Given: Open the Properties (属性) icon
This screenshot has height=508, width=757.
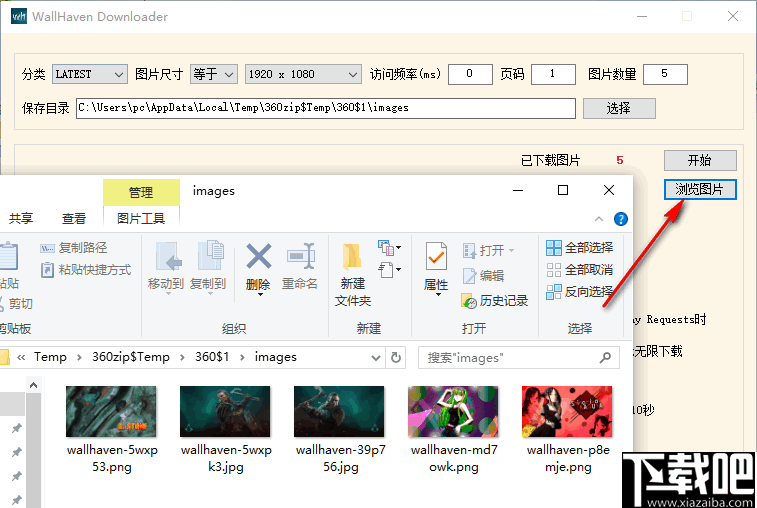Looking at the screenshot, I should (x=436, y=256).
